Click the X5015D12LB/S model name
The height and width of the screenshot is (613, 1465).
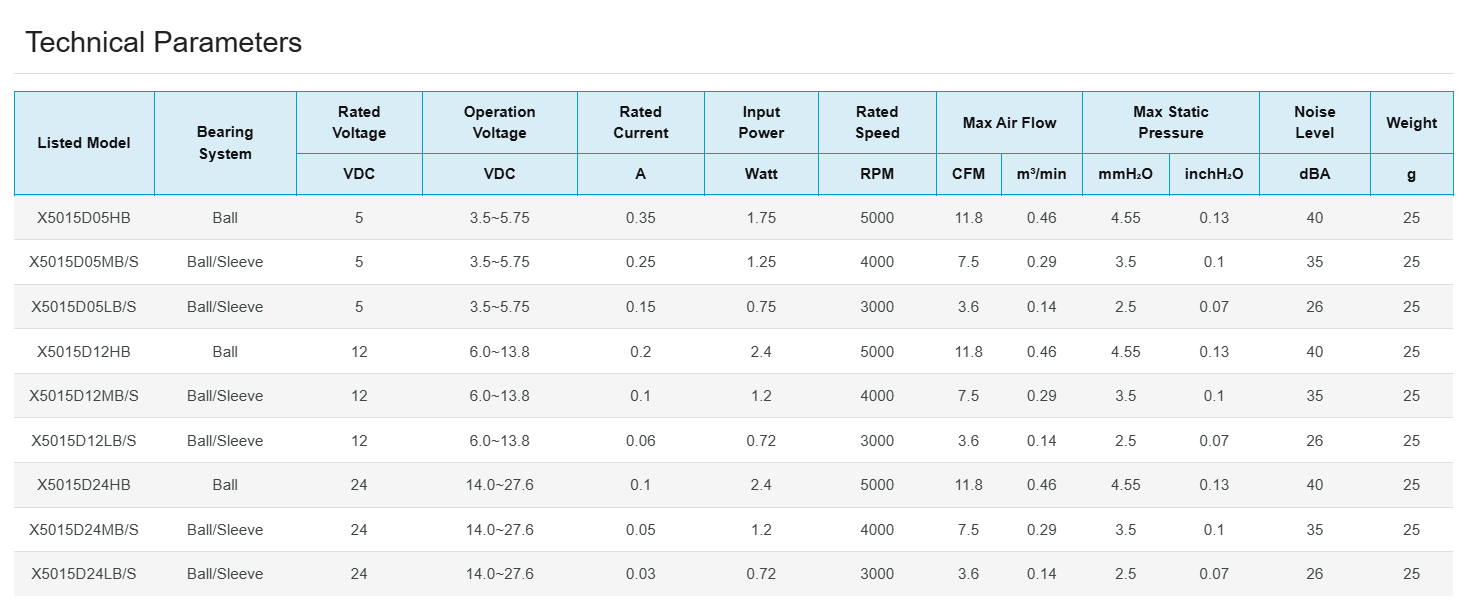(x=84, y=441)
